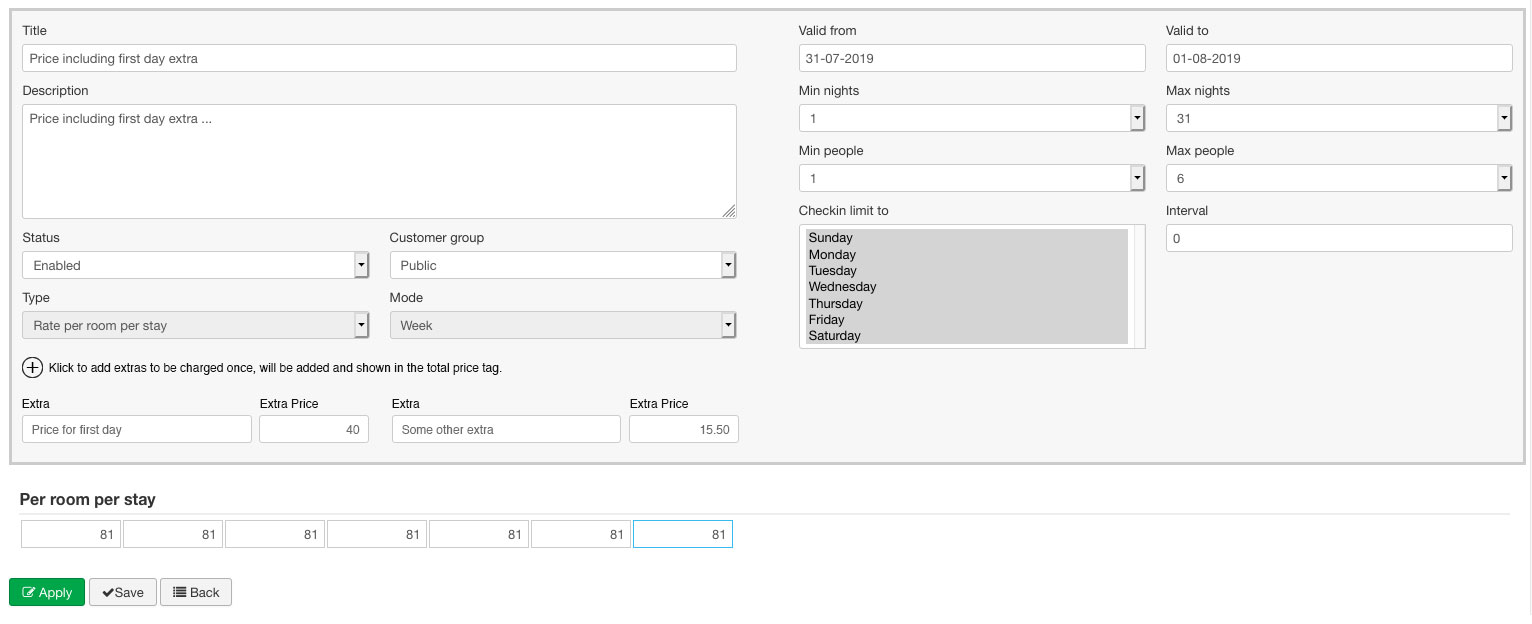The height and width of the screenshot is (624, 1532).
Task: Open the Min people dropdown
Action: (971, 178)
